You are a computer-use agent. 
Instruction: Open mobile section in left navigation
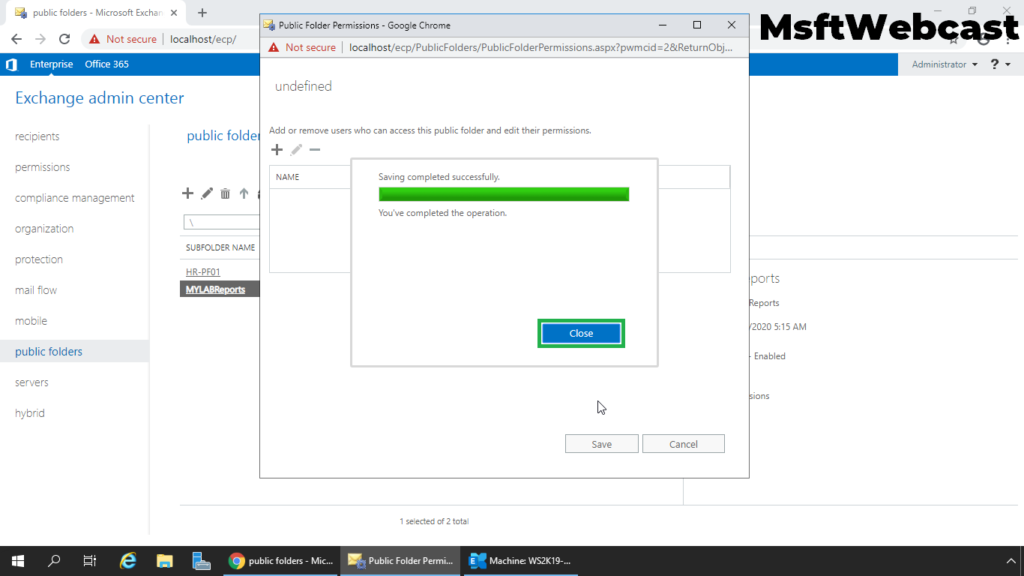(31, 321)
